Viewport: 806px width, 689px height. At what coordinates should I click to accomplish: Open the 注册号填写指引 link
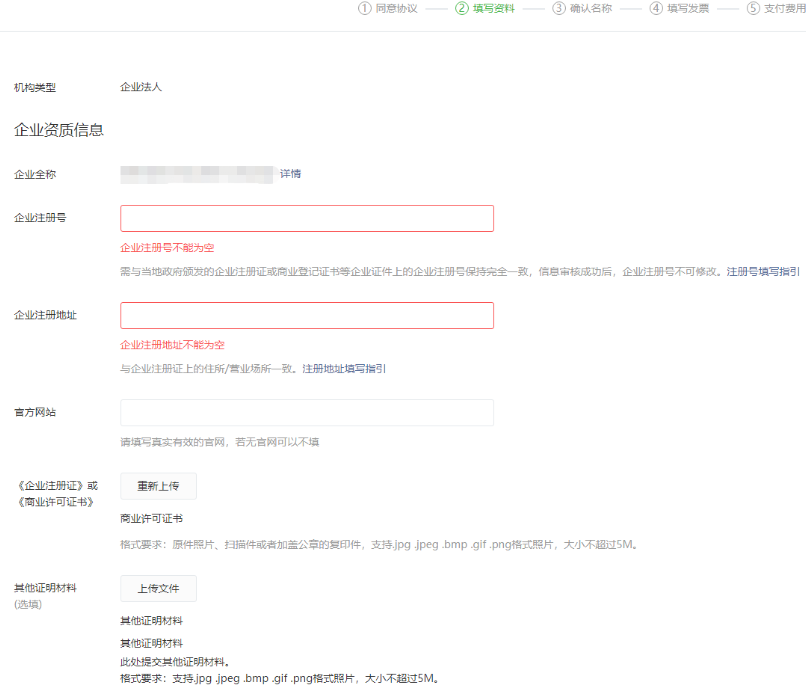pos(763,271)
